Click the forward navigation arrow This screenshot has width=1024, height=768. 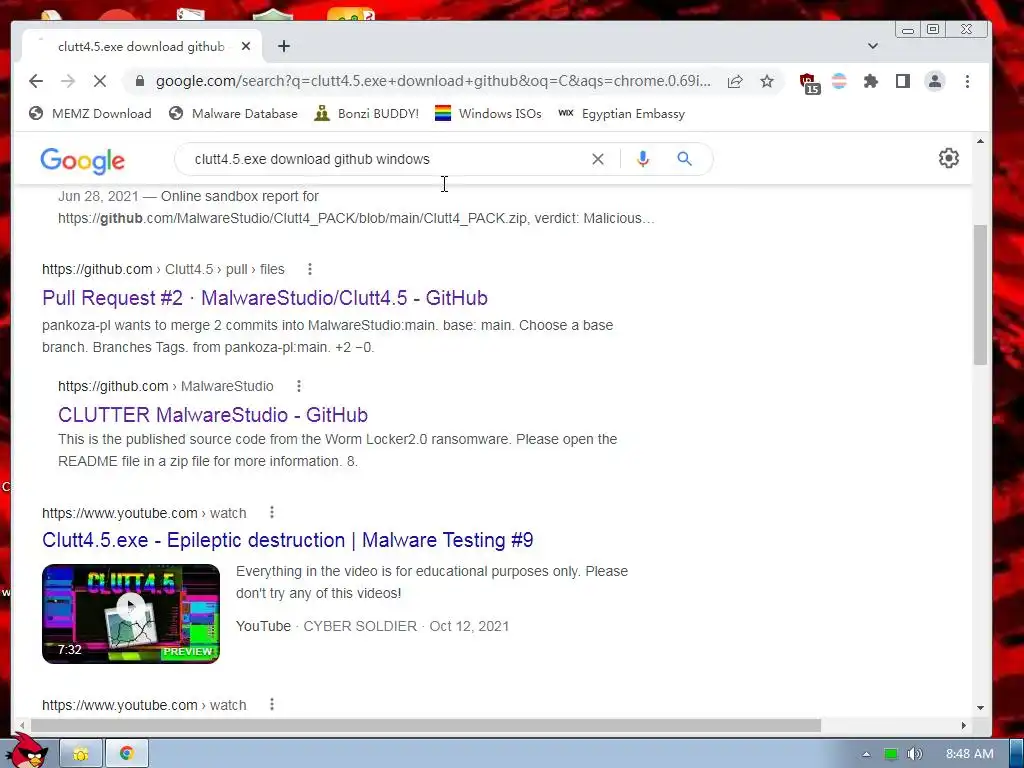[68, 81]
